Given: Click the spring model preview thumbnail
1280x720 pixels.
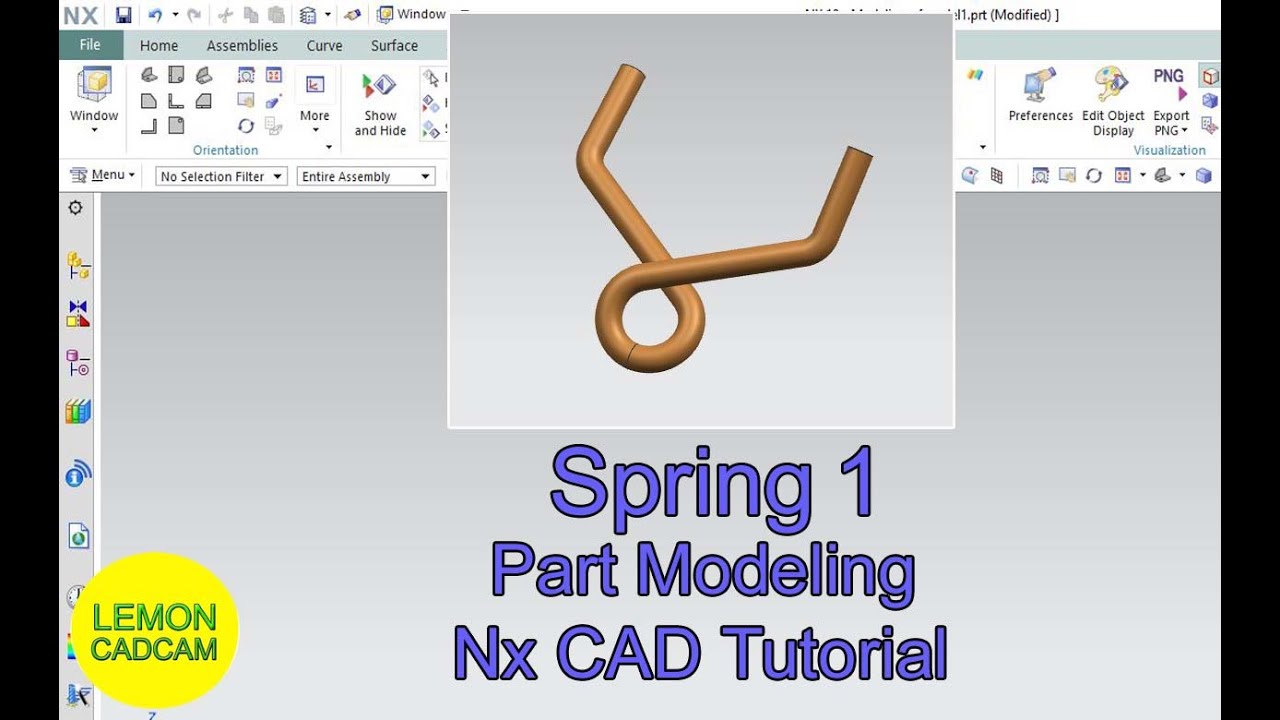Looking at the screenshot, I should tap(701, 221).
